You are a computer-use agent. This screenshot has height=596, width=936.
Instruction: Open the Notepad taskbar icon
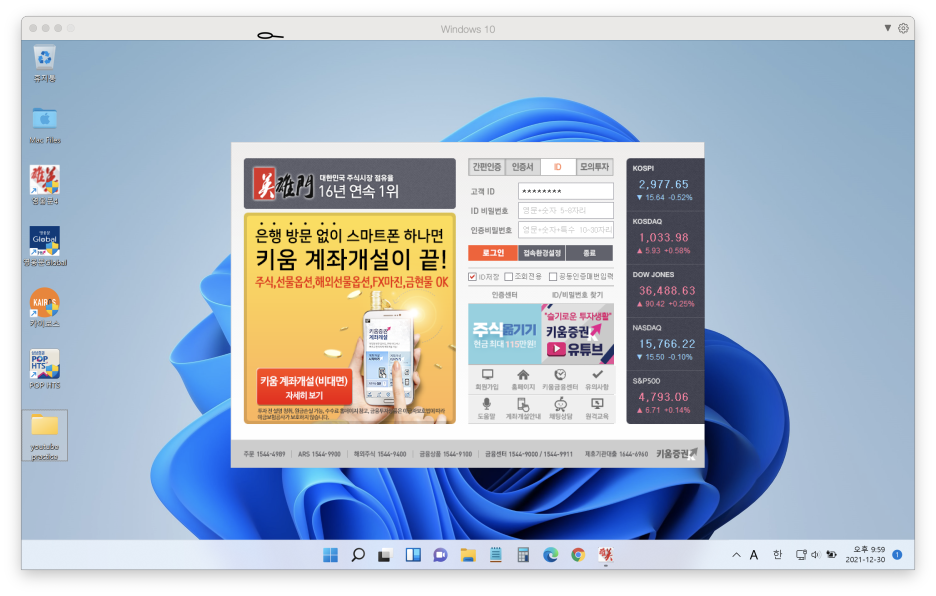pyautogui.click(x=495, y=555)
